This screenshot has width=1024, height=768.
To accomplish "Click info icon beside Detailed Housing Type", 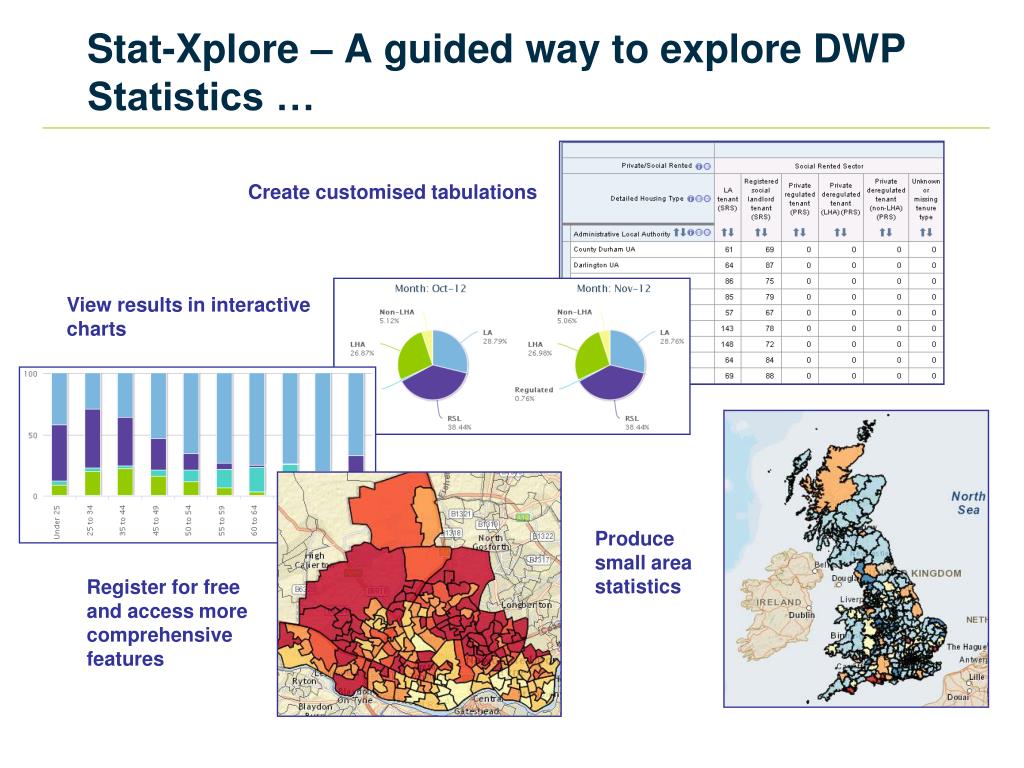I will coord(690,199).
